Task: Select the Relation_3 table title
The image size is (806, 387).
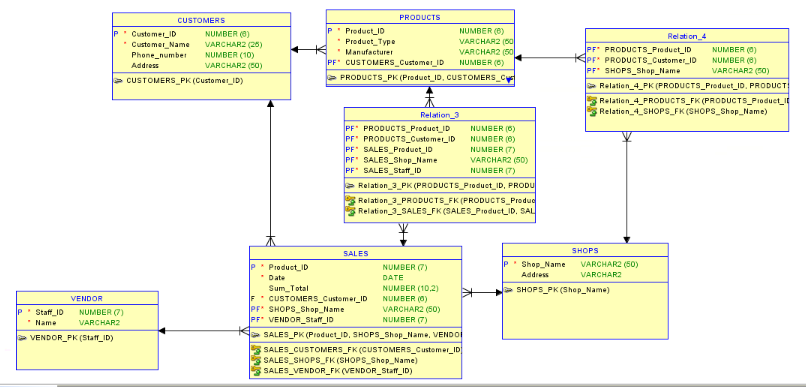Action: coord(439,115)
